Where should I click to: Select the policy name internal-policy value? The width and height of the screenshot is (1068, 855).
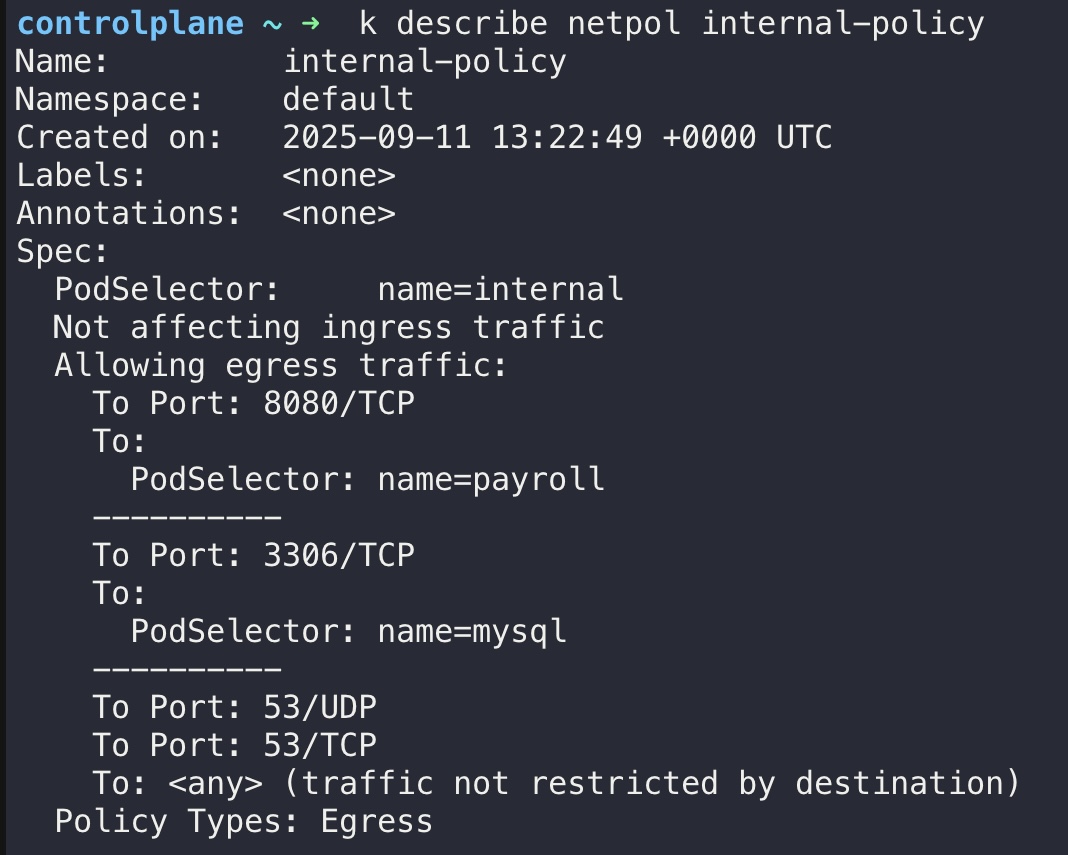pyautogui.click(x=424, y=62)
